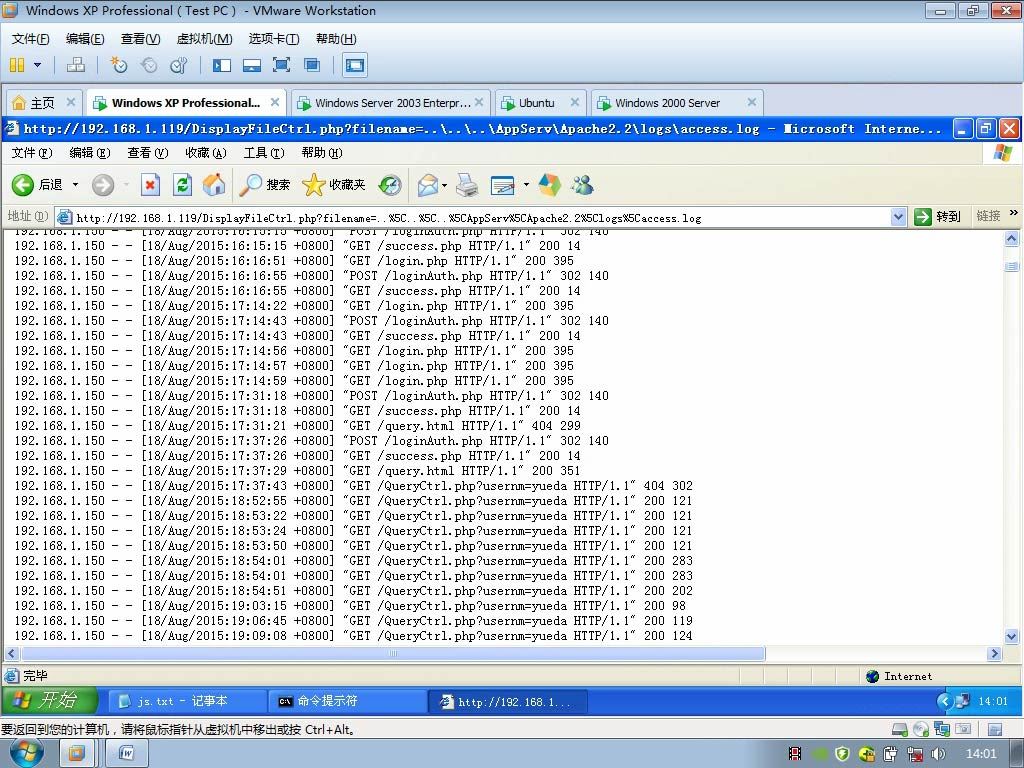Image resolution: width=1024 pixels, height=768 pixels.
Task: Expand the address bar dropdown list
Action: click(899, 217)
